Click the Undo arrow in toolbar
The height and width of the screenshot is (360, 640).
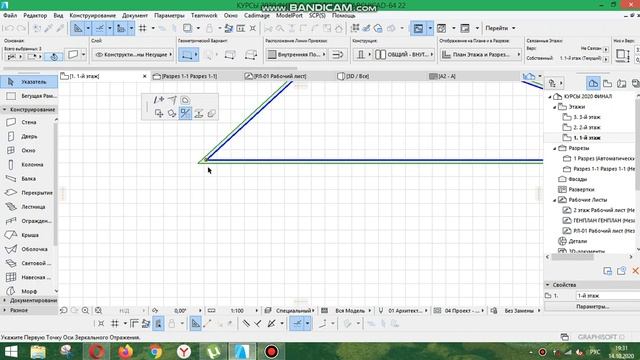click(10, 28)
